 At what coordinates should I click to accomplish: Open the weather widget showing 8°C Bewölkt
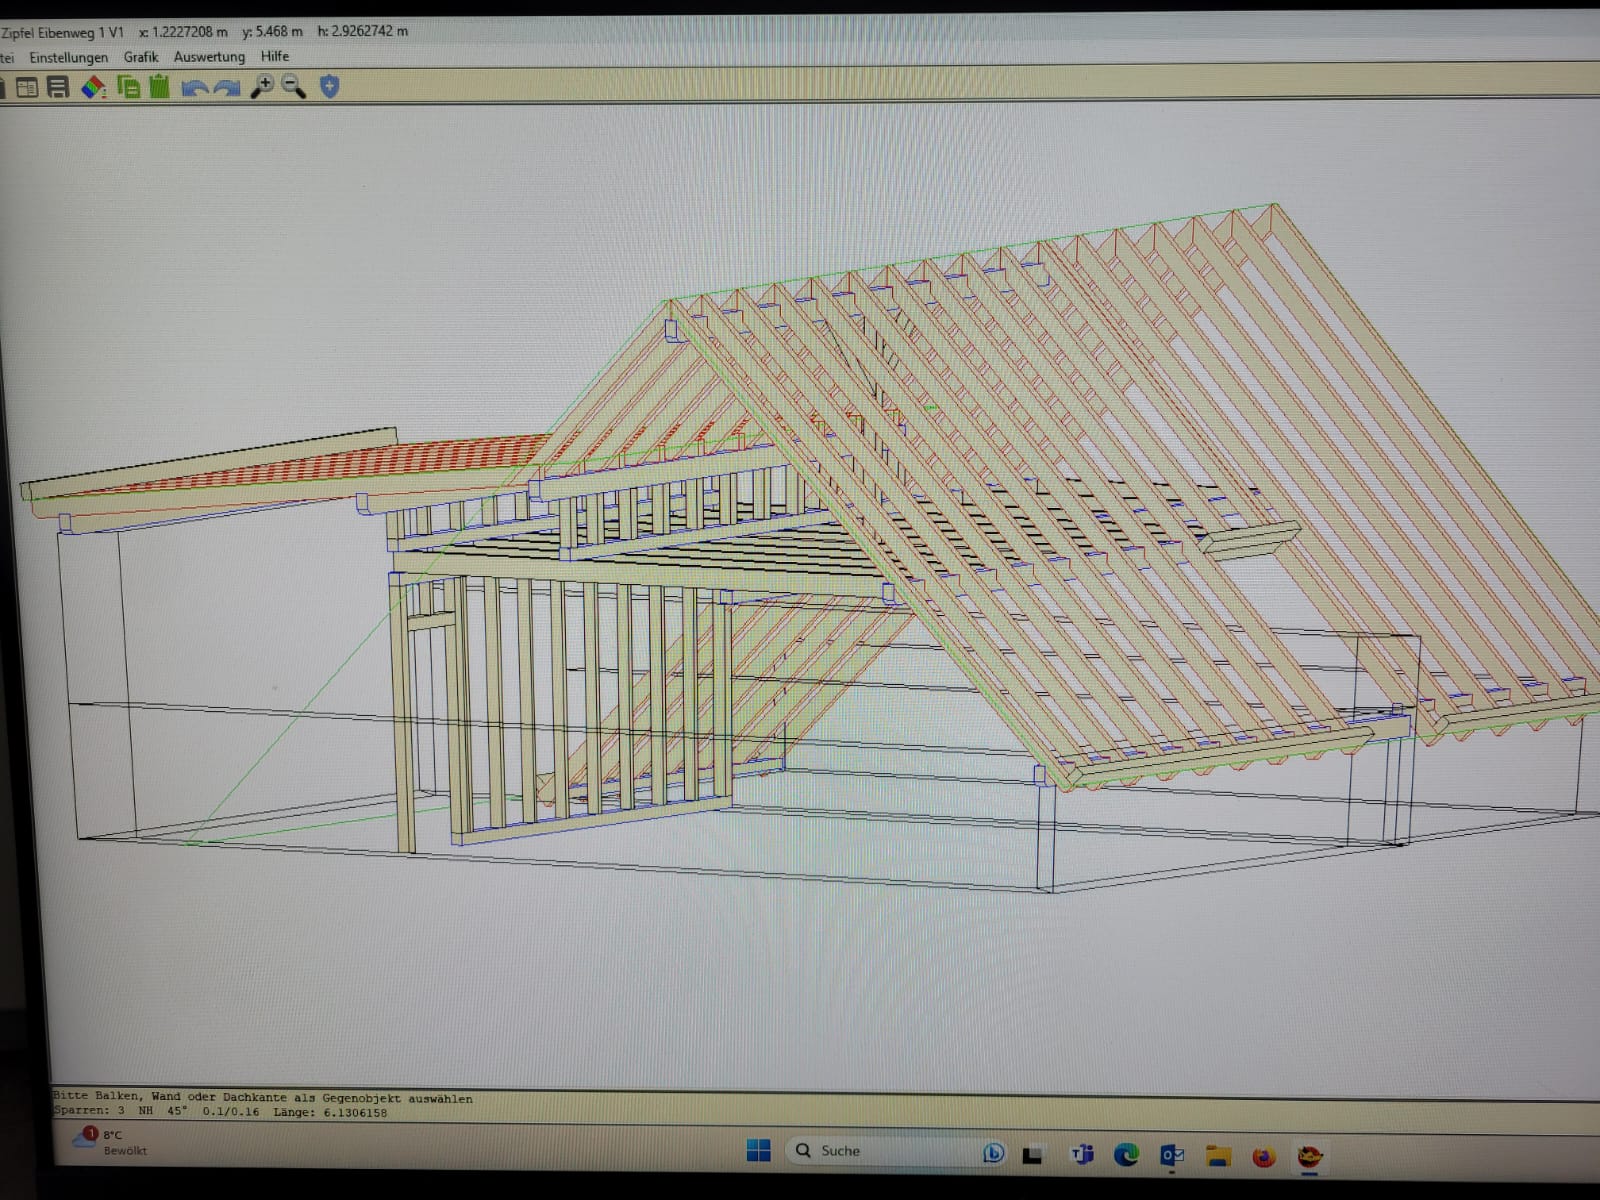[x=110, y=1142]
